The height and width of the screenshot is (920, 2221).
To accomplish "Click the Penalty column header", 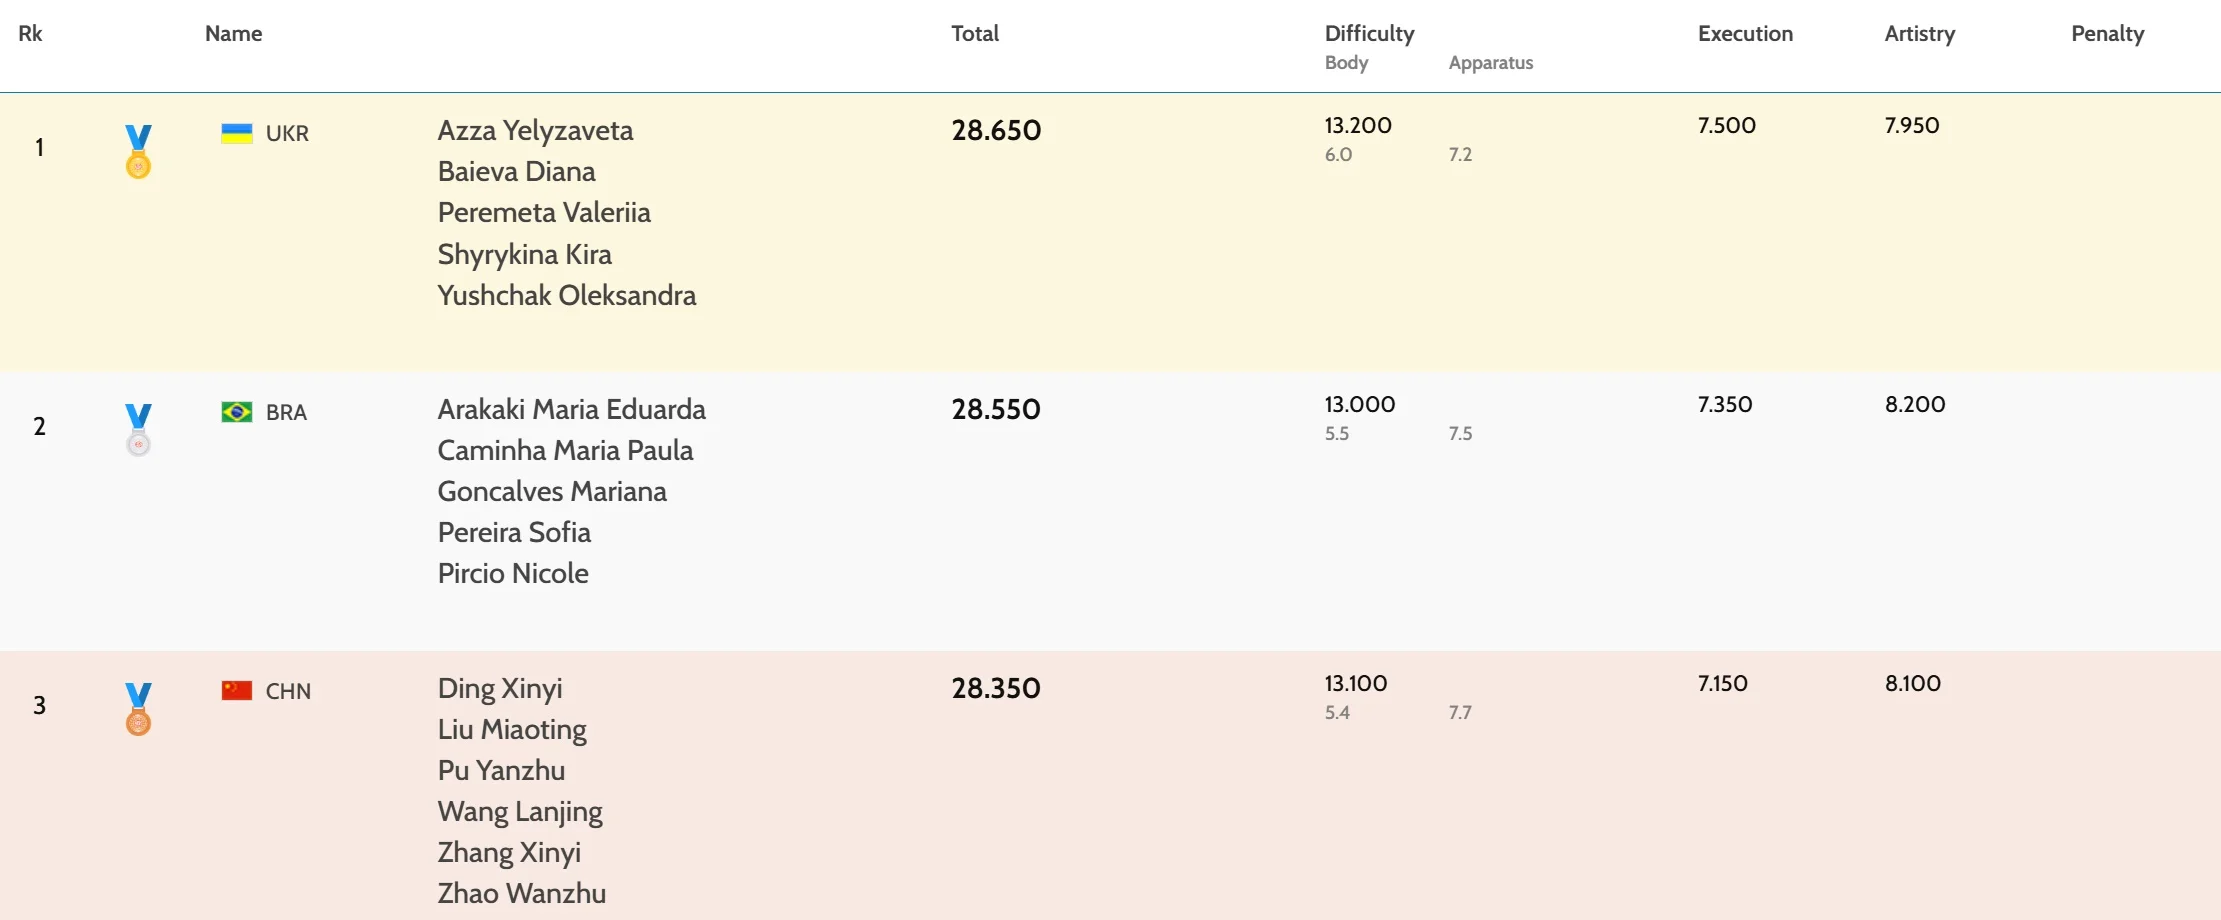I will [2107, 34].
